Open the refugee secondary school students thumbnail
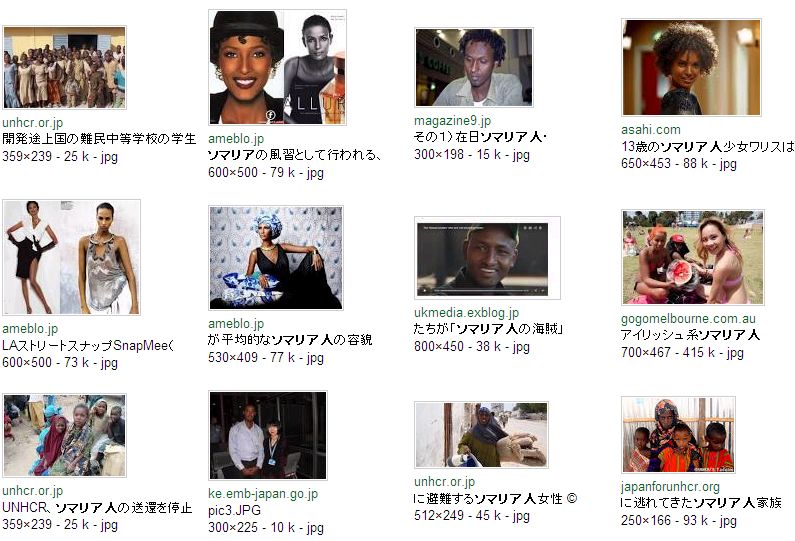795x541 pixels. click(x=64, y=67)
